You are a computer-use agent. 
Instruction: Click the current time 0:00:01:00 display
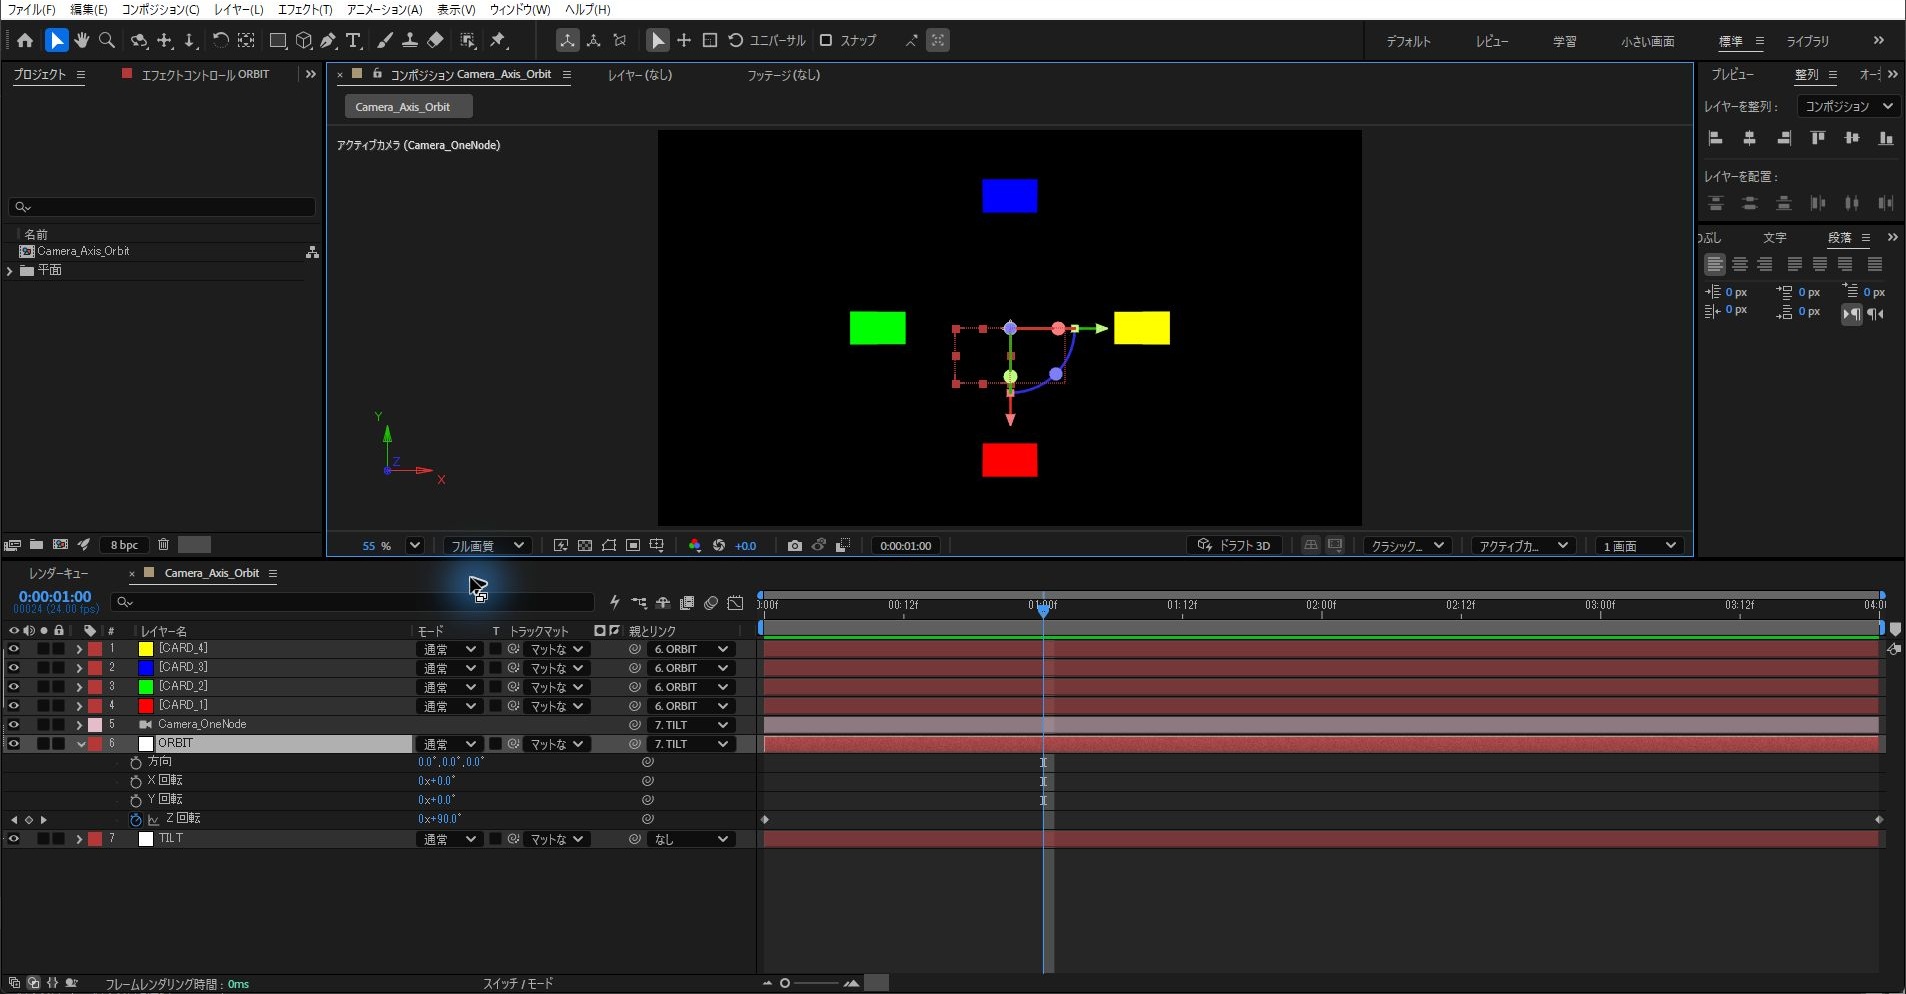tap(55, 596)
